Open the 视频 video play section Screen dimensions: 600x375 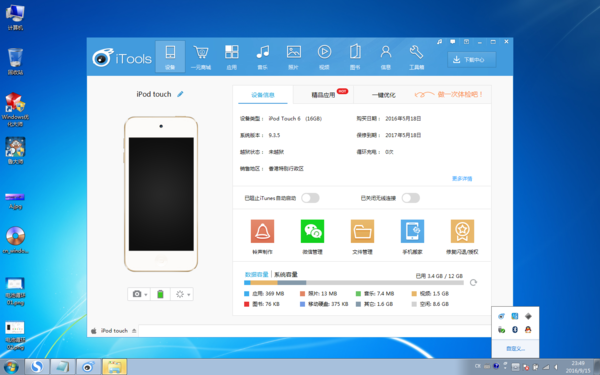324,57
